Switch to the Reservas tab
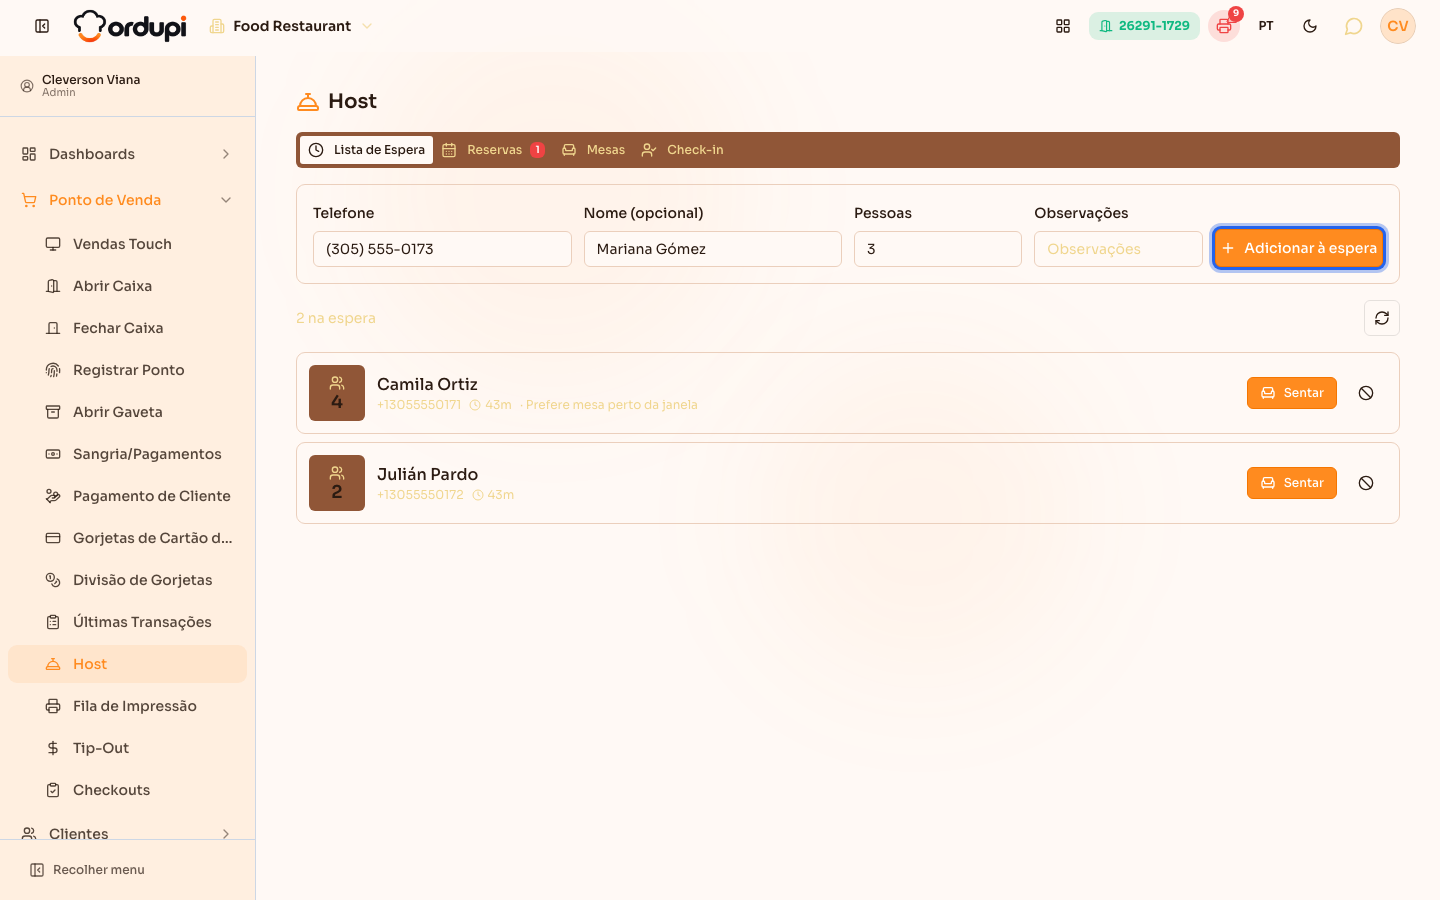Viewport: 1440px width, 900px height. 494,150
